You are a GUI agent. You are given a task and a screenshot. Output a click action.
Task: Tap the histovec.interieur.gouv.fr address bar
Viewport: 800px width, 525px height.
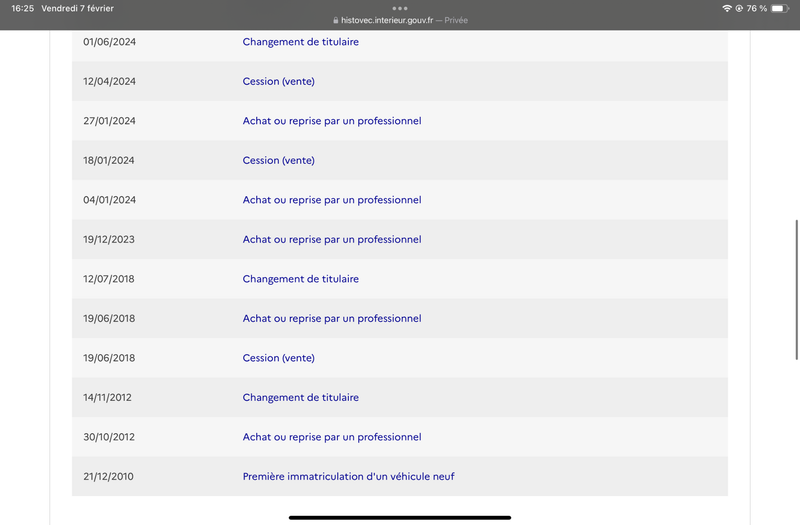400,20
